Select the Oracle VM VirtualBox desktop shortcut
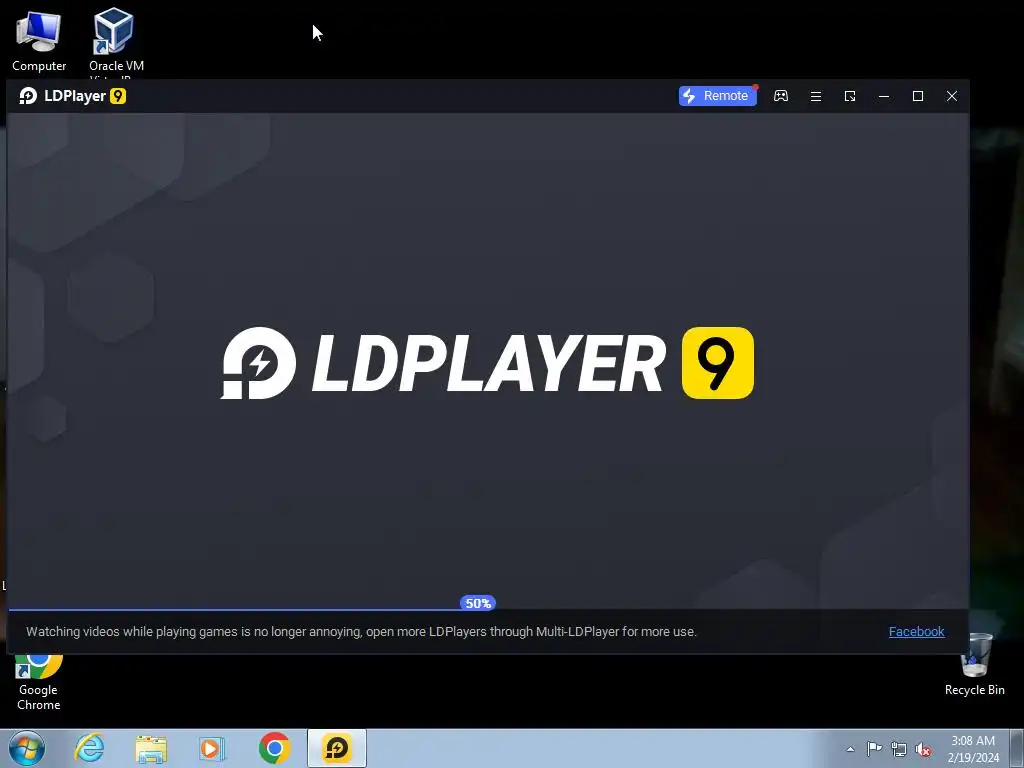 pos(116,44)
